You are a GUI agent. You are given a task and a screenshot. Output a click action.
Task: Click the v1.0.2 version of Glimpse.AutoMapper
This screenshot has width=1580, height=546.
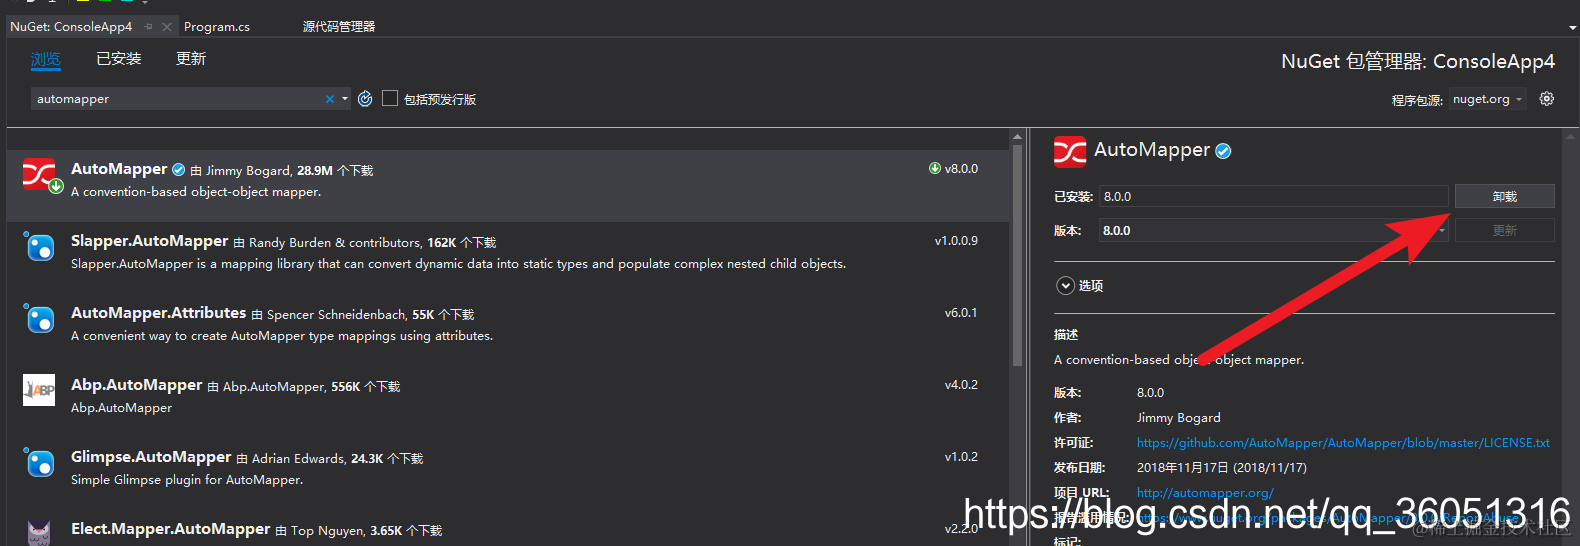pos(961,457)
